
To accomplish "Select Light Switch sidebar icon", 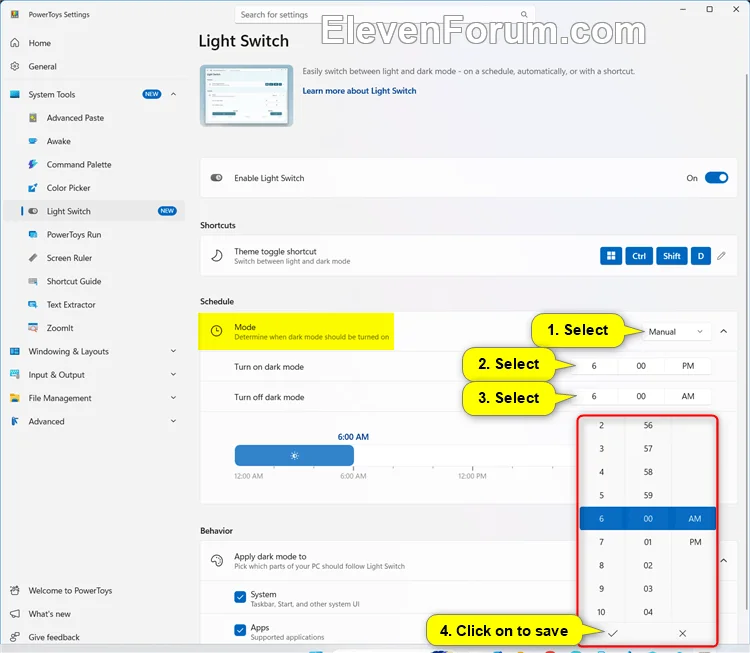I will 33,211.
